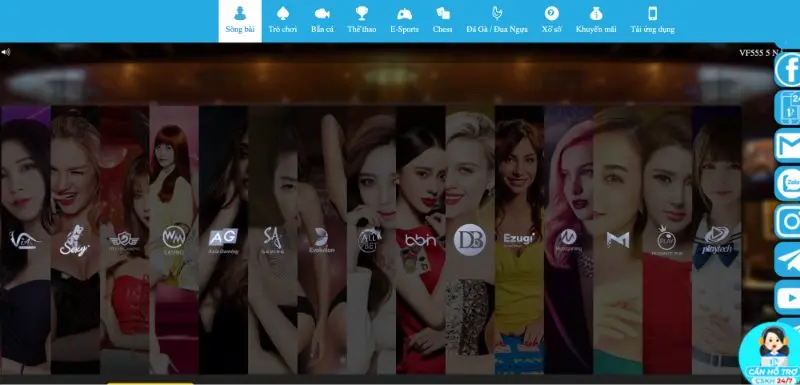Open the Tải ứng dụng download link
This screenshot has height=385, width=800.
tap(652, 21)
